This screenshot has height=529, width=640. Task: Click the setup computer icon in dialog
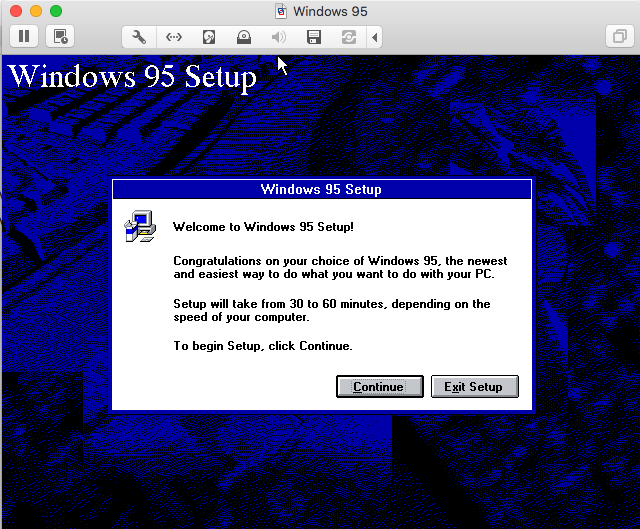pyautogui.click(x=139, y=227)
